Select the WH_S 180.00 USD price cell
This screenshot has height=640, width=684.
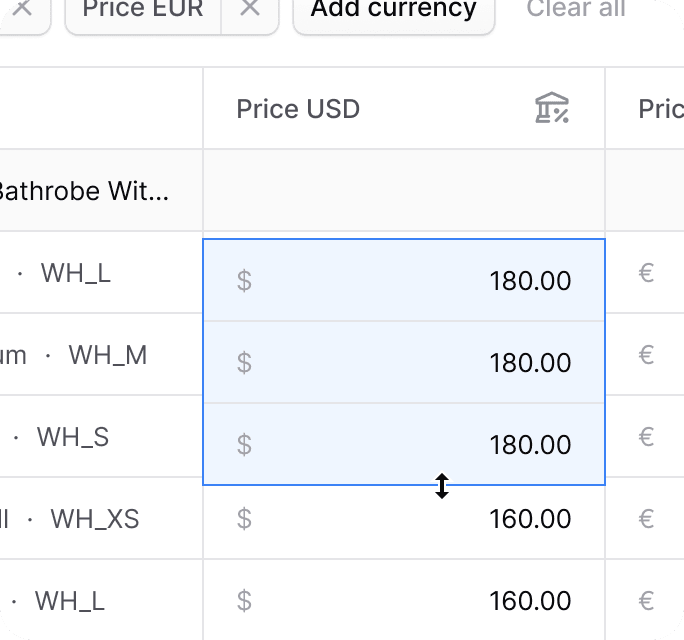[x=404, y=444]
